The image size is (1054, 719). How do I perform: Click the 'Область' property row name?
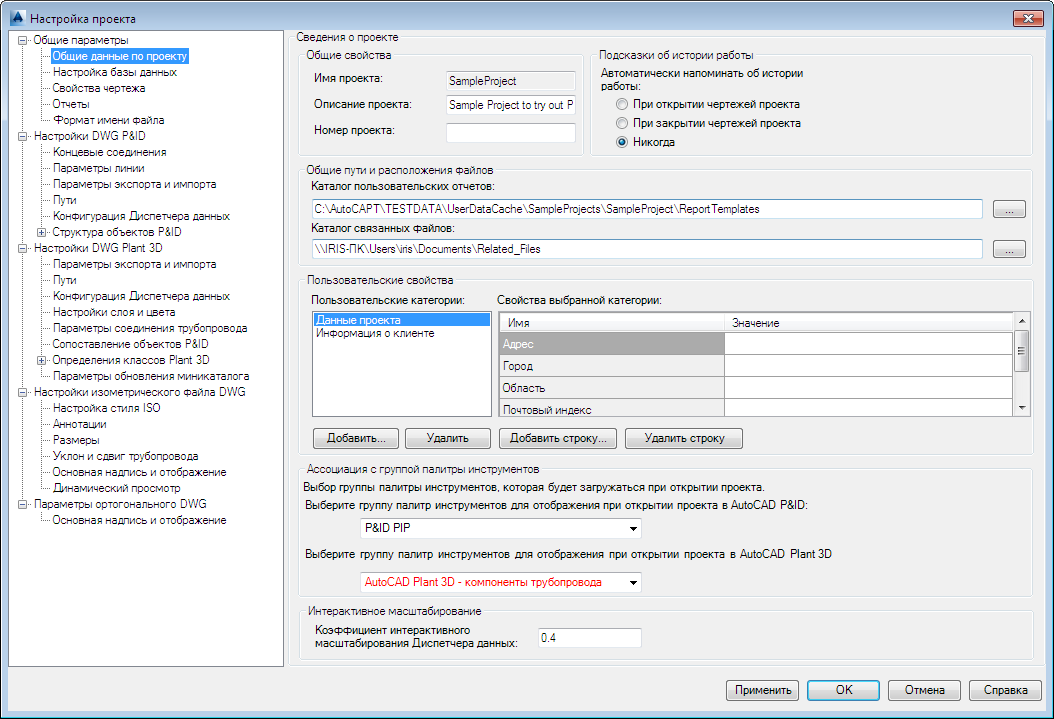click(x=612, y=388)
